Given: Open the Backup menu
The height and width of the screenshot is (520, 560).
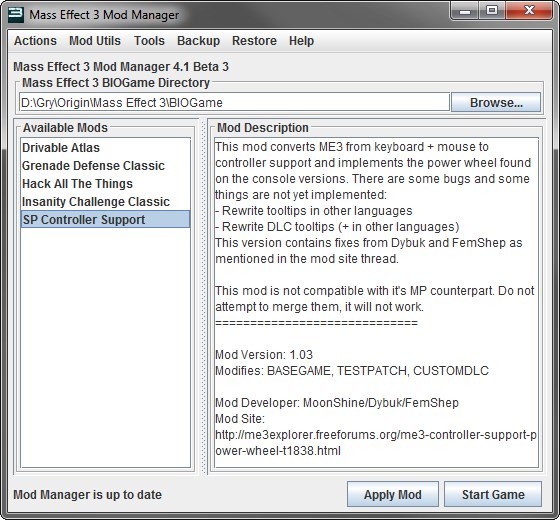Looking at the screenshot, I should point(198,41).
